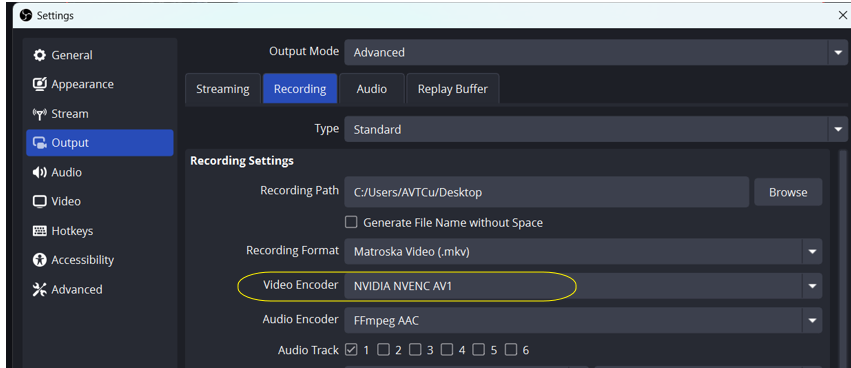
Task: Click the Recording Path text field
Action: click(x=547, y=192)
